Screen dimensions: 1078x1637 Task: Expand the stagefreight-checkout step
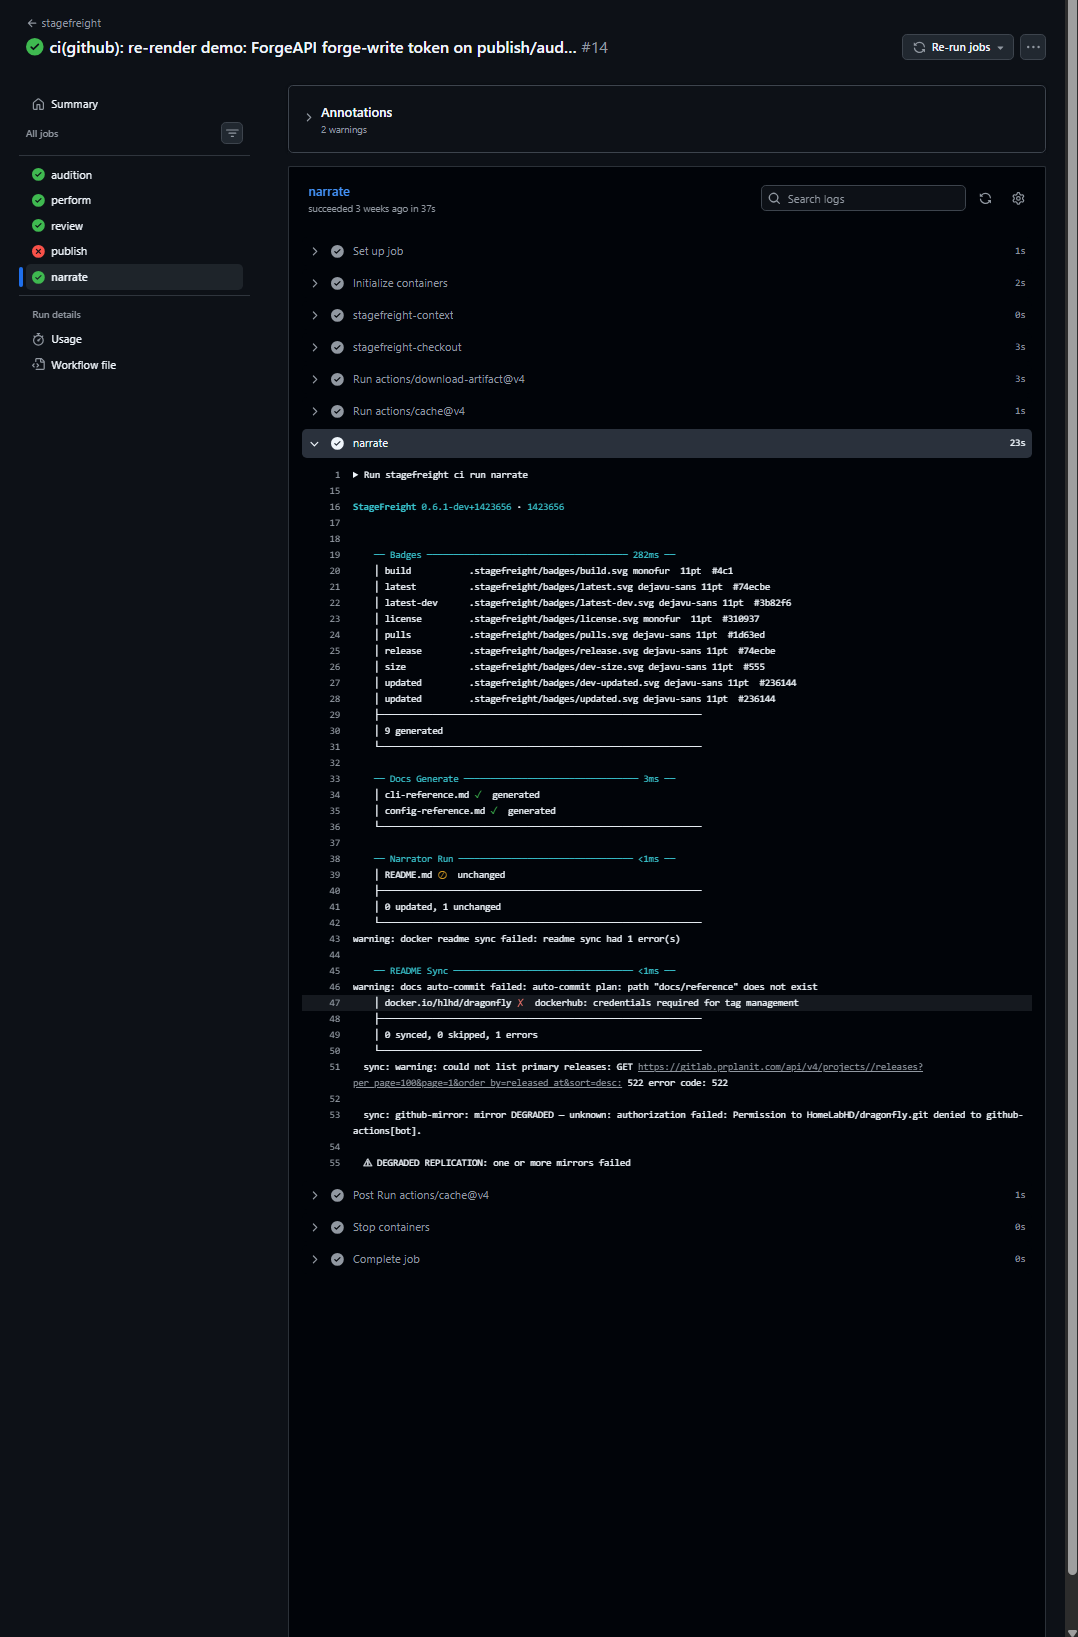click(x=667, y=347)
